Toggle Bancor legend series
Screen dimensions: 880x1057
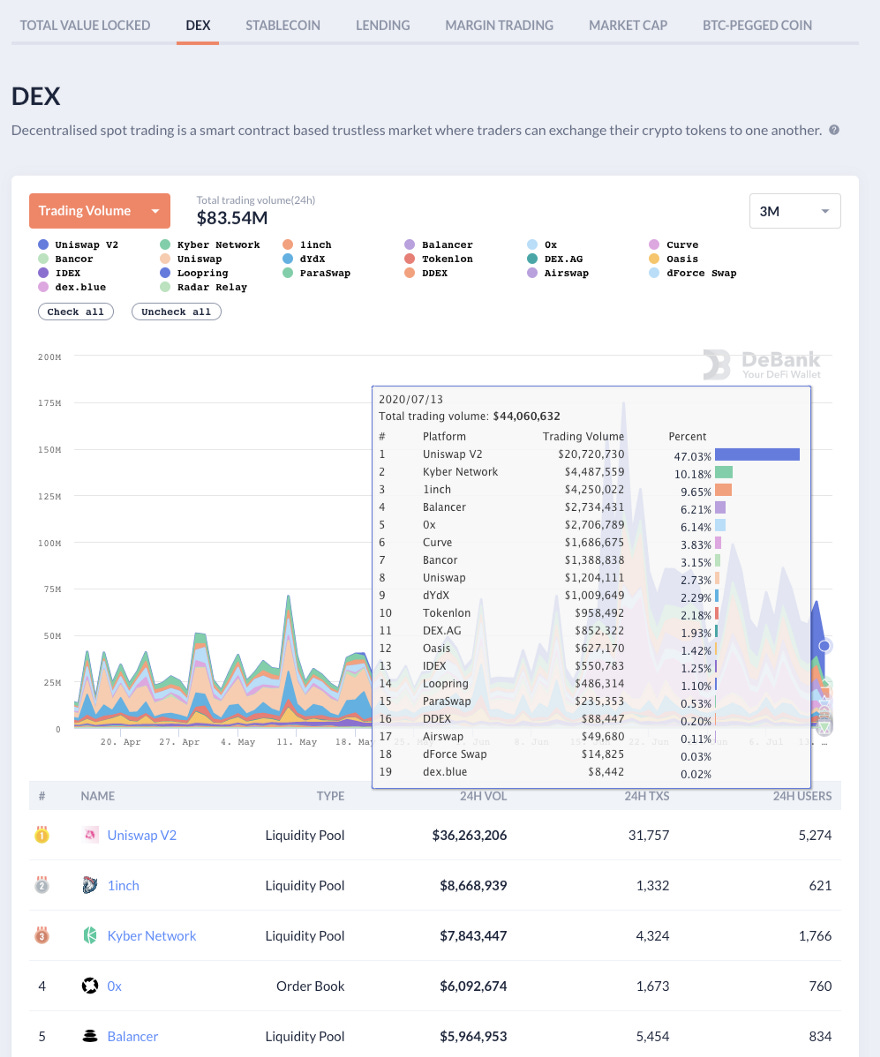(x=66, y=259)
